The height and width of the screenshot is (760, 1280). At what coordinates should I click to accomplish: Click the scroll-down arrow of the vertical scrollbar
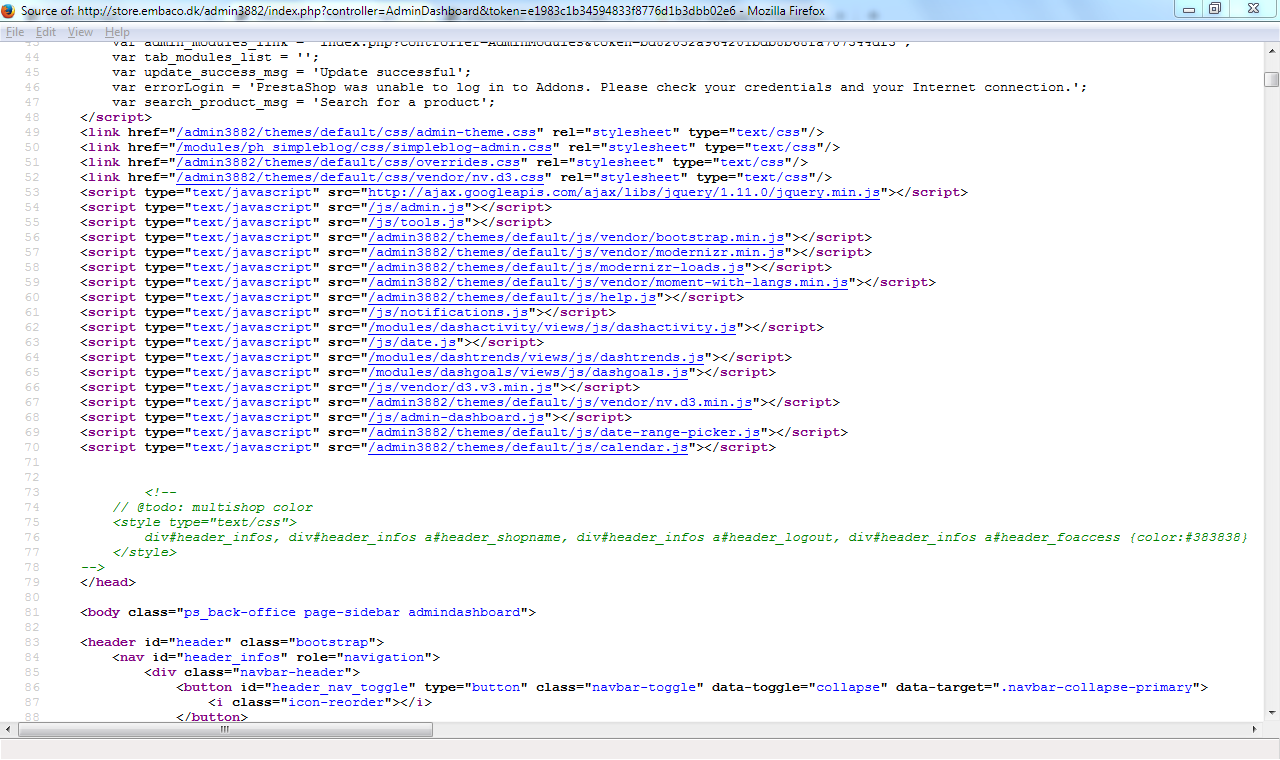1271,714
